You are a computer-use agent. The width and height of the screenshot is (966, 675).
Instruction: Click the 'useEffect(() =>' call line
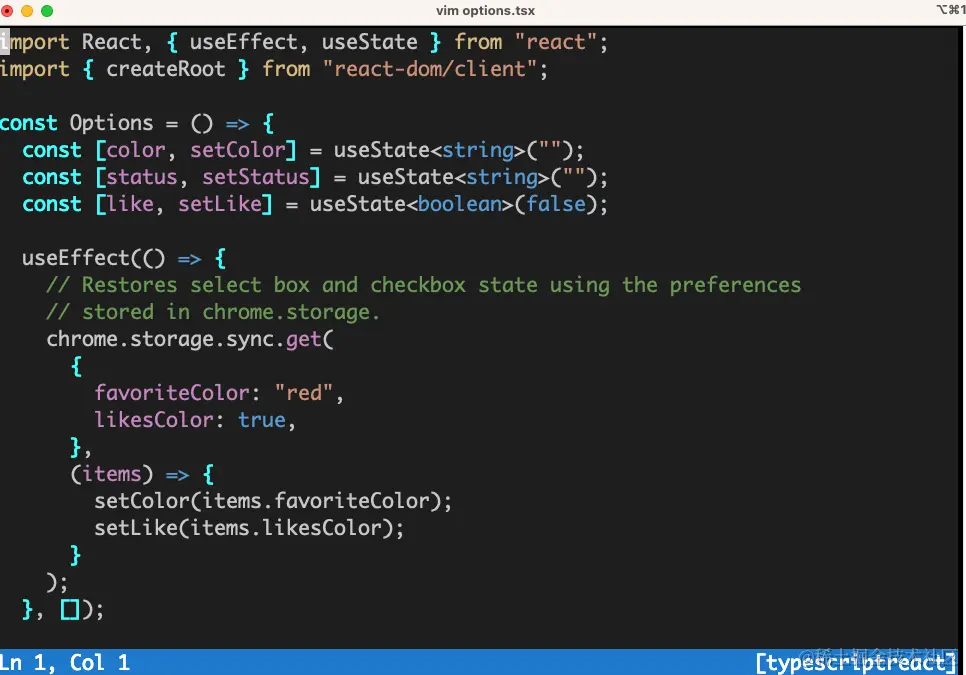(124, 258)
